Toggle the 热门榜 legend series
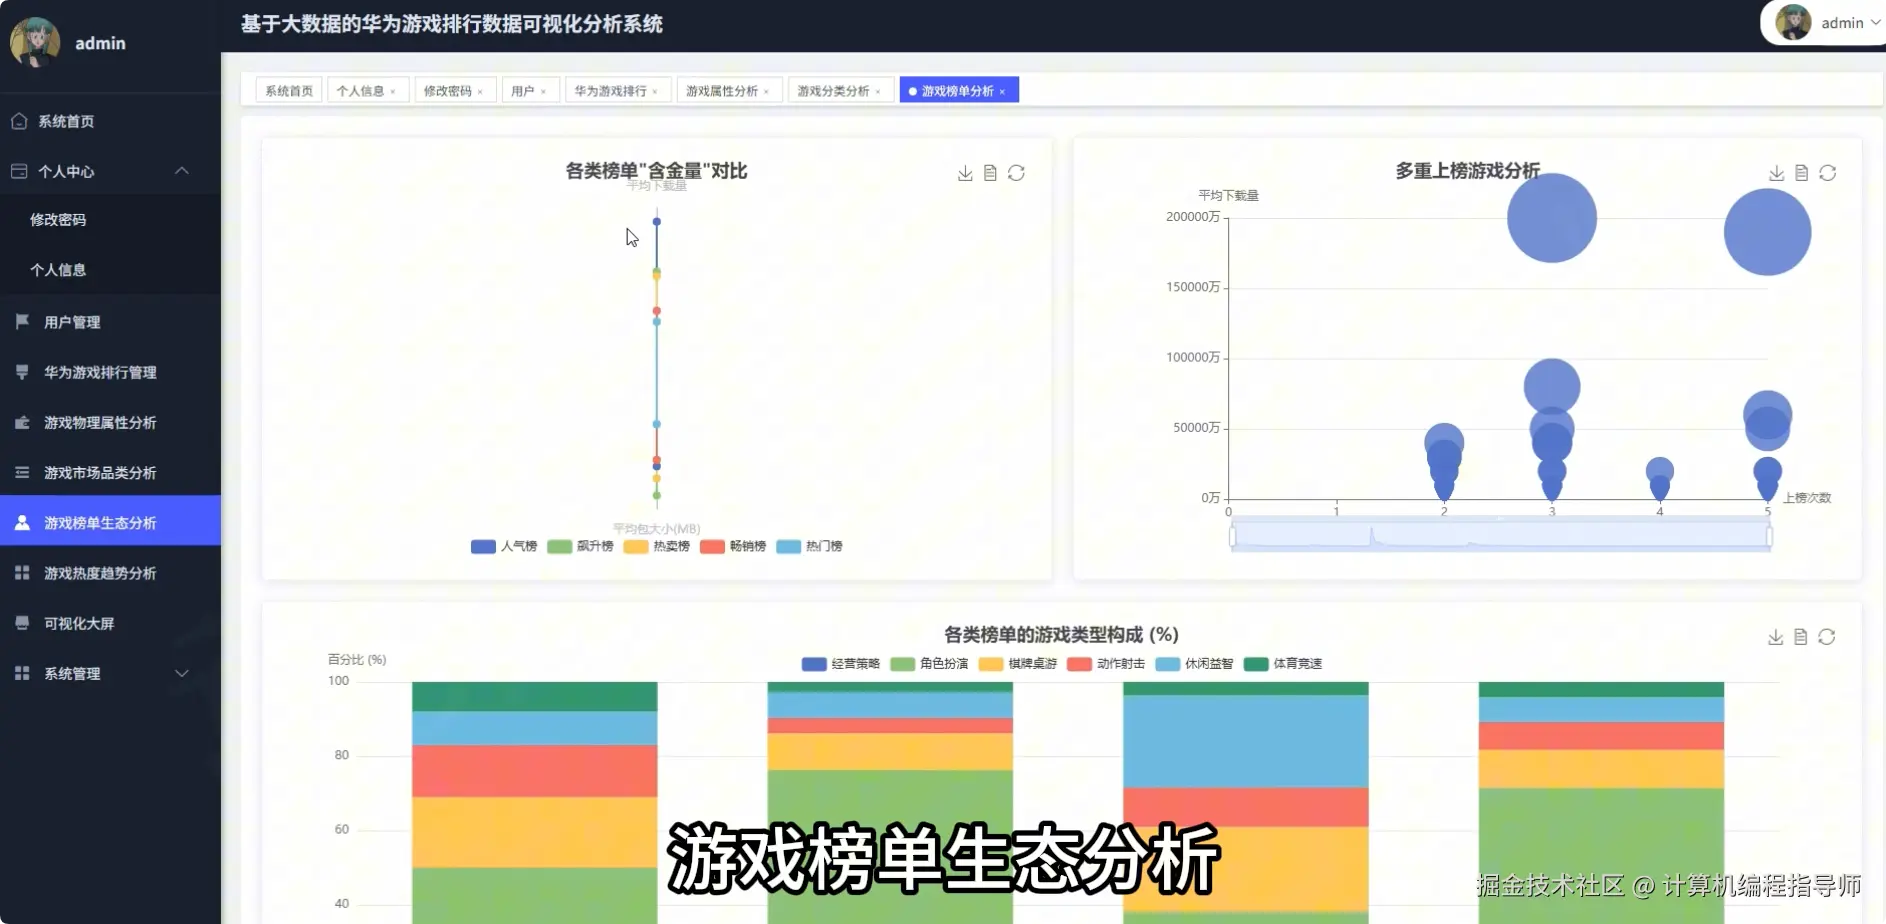Viewport: 1886px width, 924px height. 810,546
